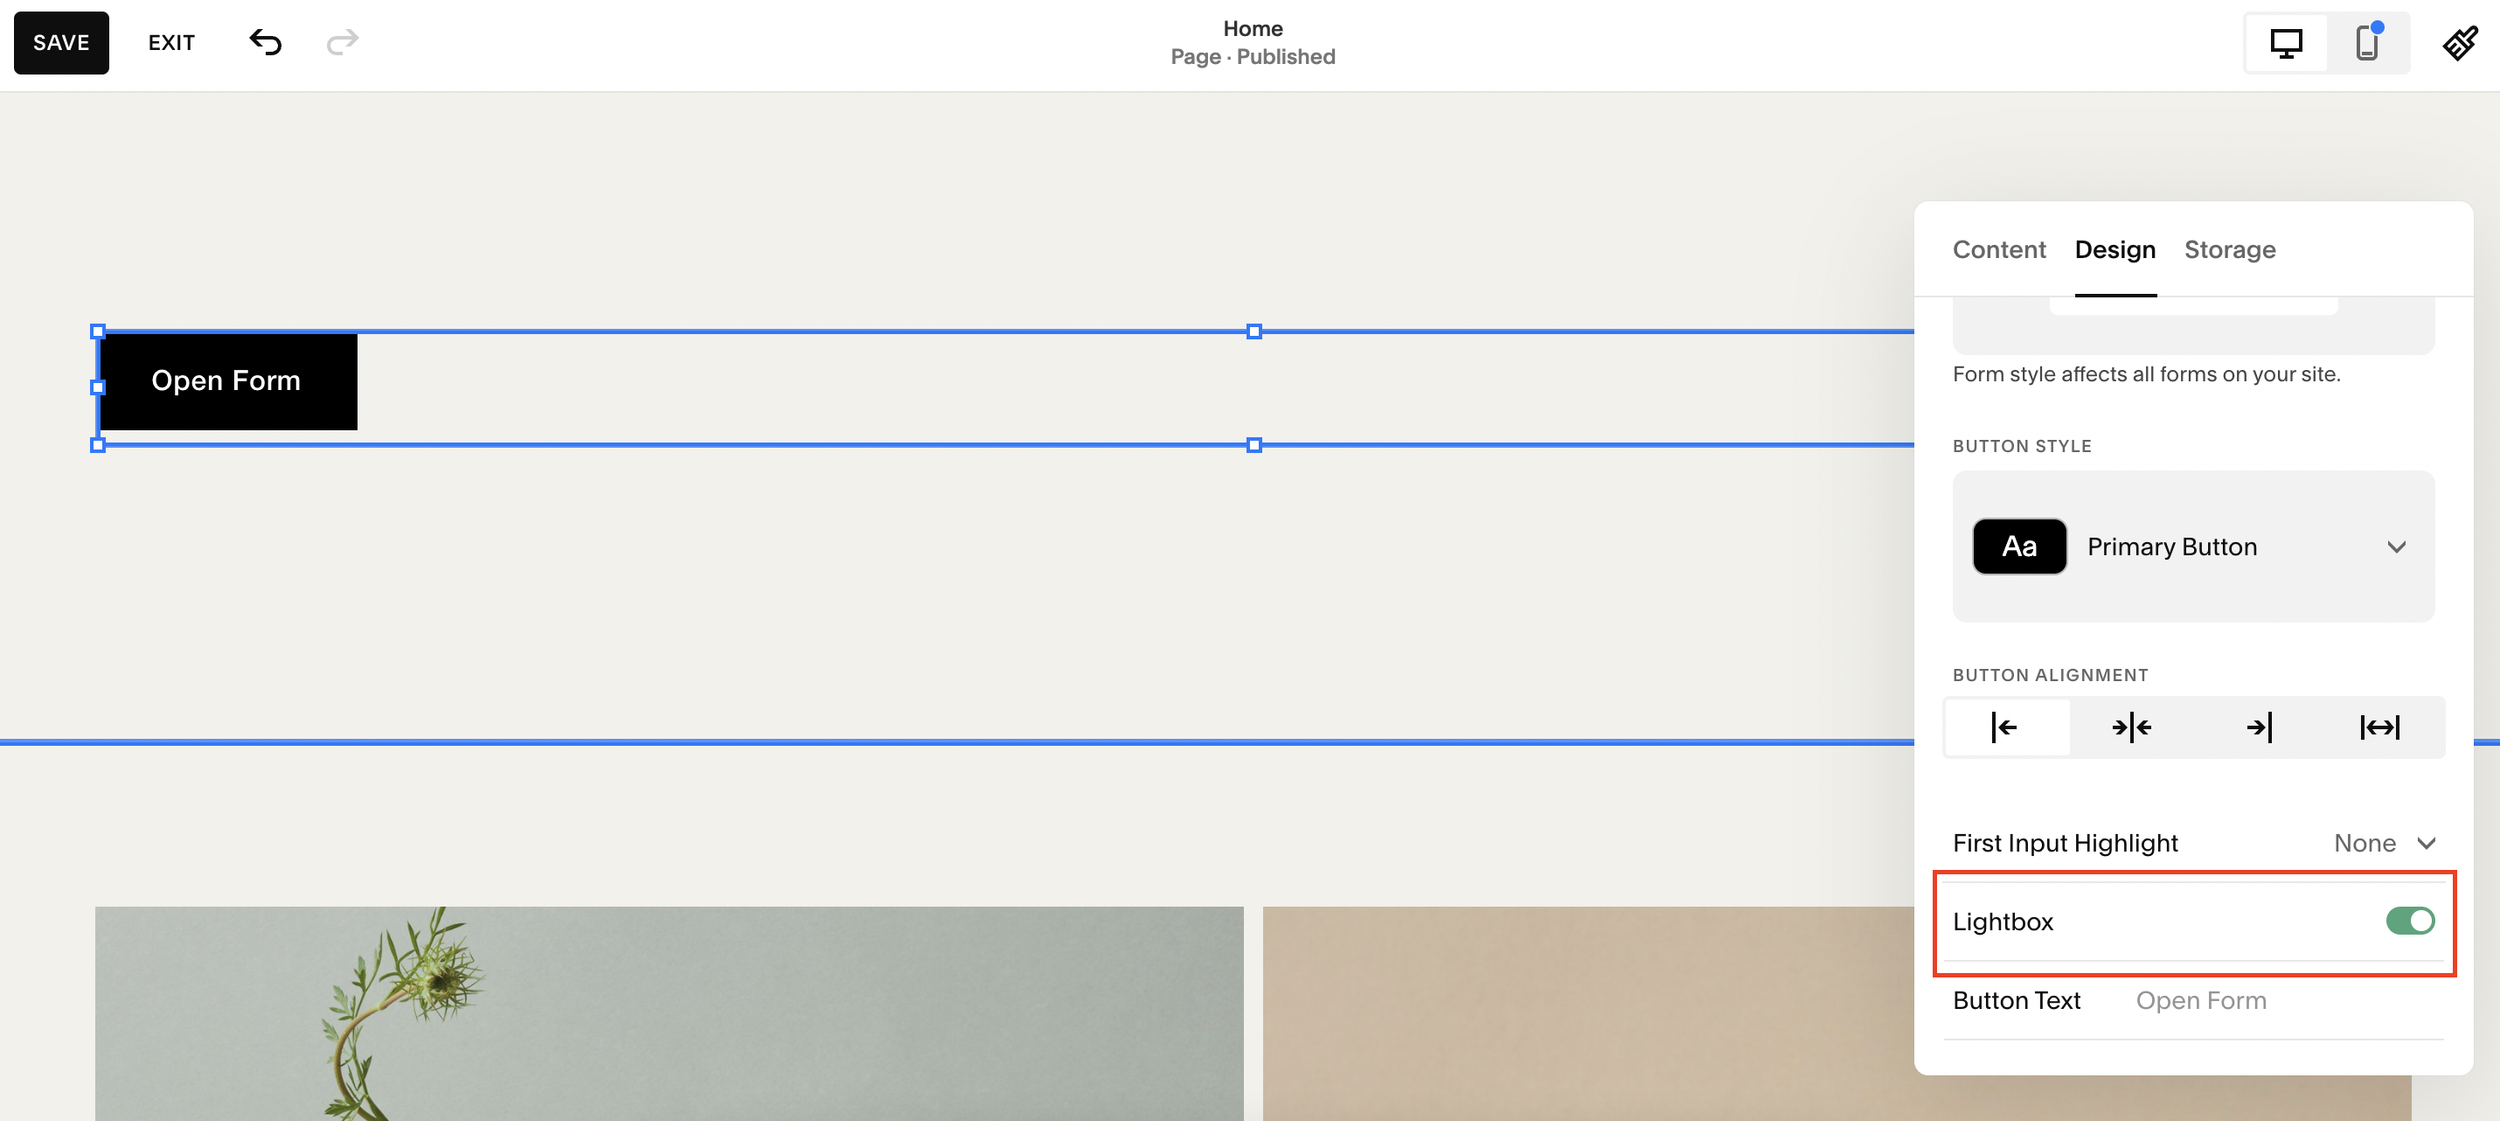2500x1121 pixels.
Task: Stretch button to full width
Action: [2380, 727]
